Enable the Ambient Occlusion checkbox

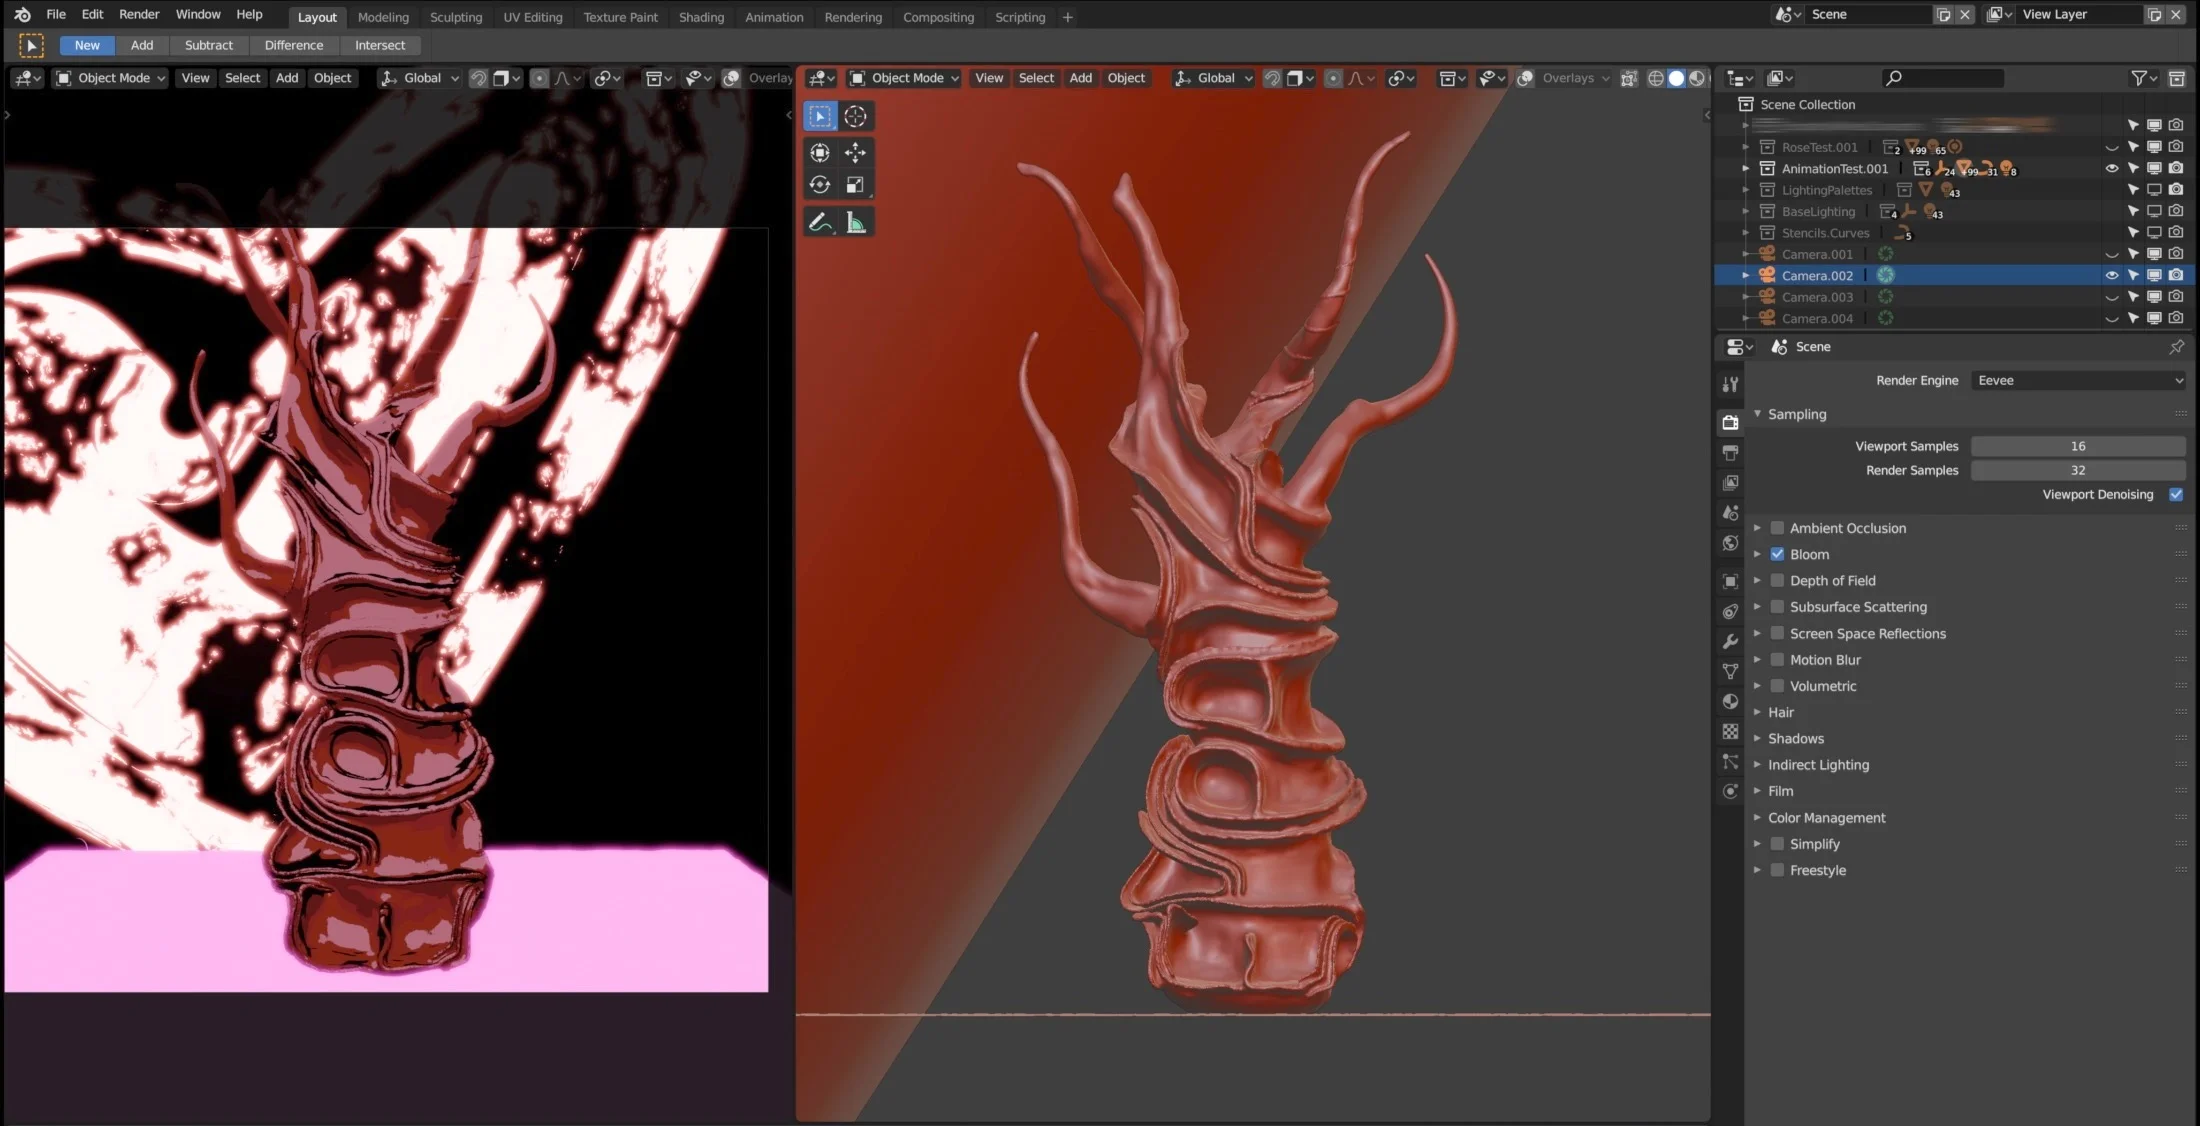[1777, 528]
